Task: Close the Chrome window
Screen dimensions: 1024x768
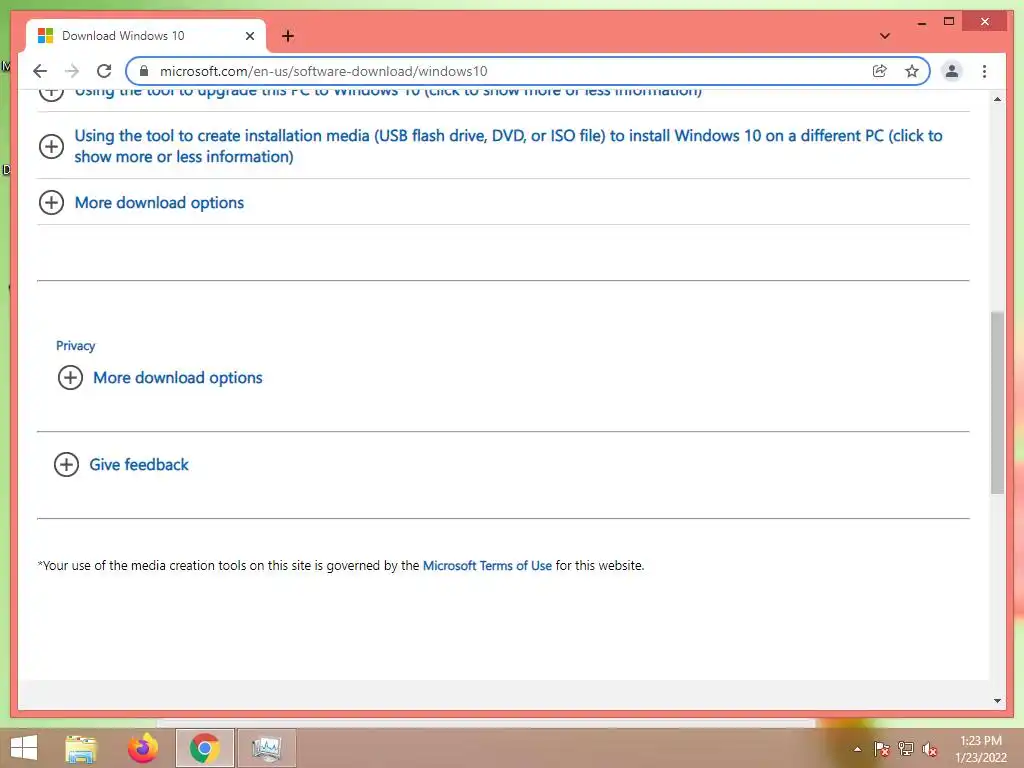Action: (x=985, y=22)
